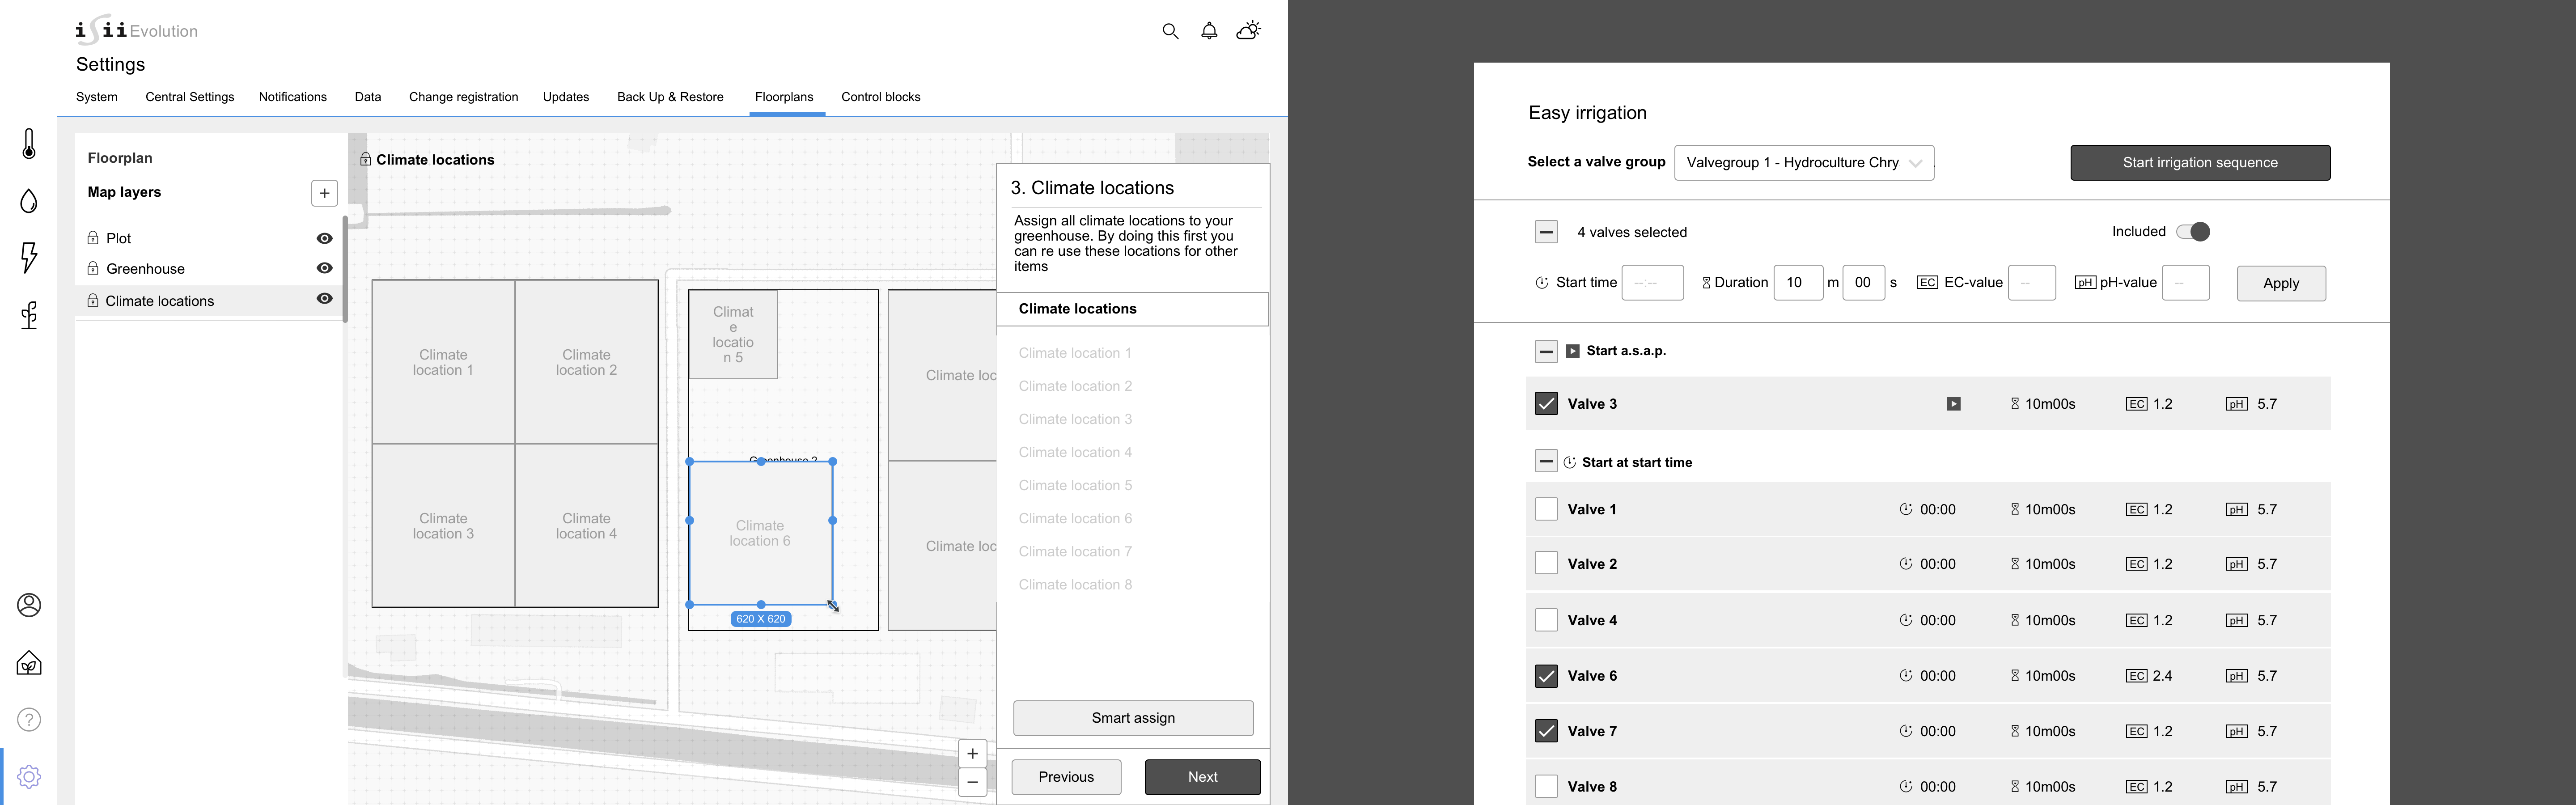Image resolution: width=2576 pixels, height=805 pixels.
Task: Open the energy lightning bolt sidebar icon
Action: point(29,257)
